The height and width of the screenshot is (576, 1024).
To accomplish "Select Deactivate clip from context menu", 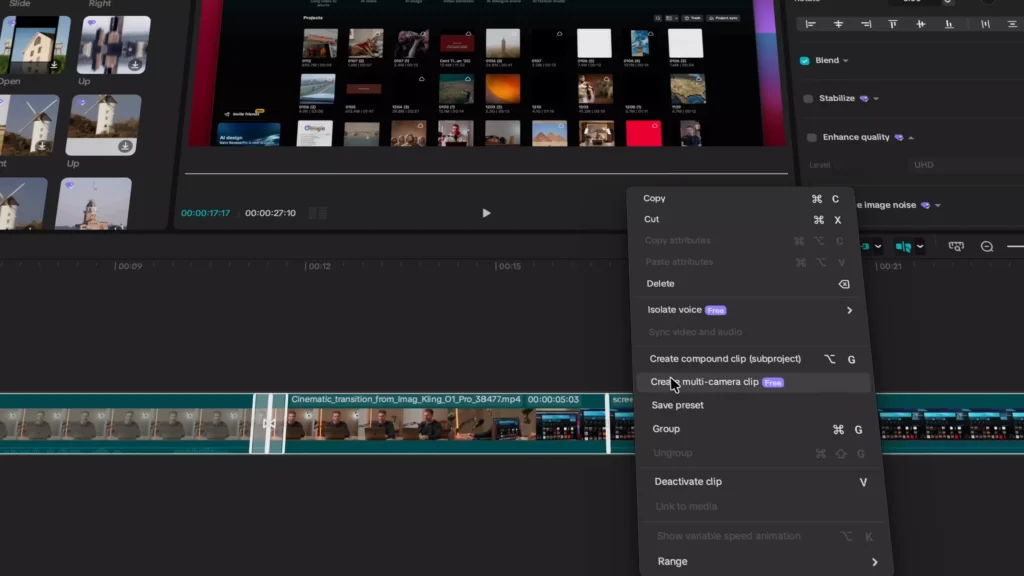I will tap(688, 482).
